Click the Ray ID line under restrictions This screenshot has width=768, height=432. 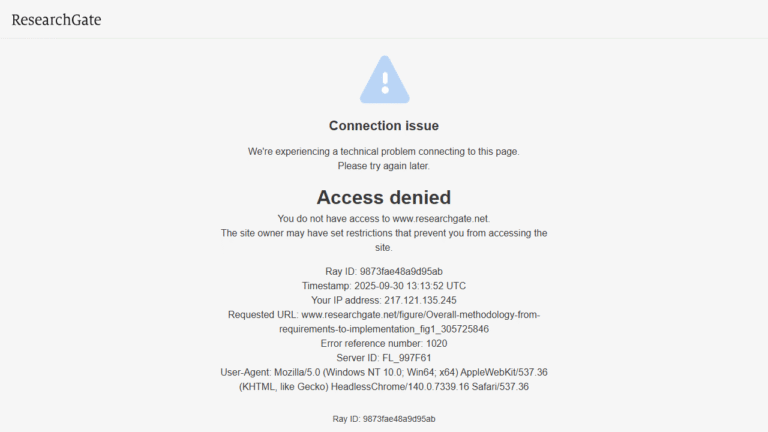tap(384, 271)
